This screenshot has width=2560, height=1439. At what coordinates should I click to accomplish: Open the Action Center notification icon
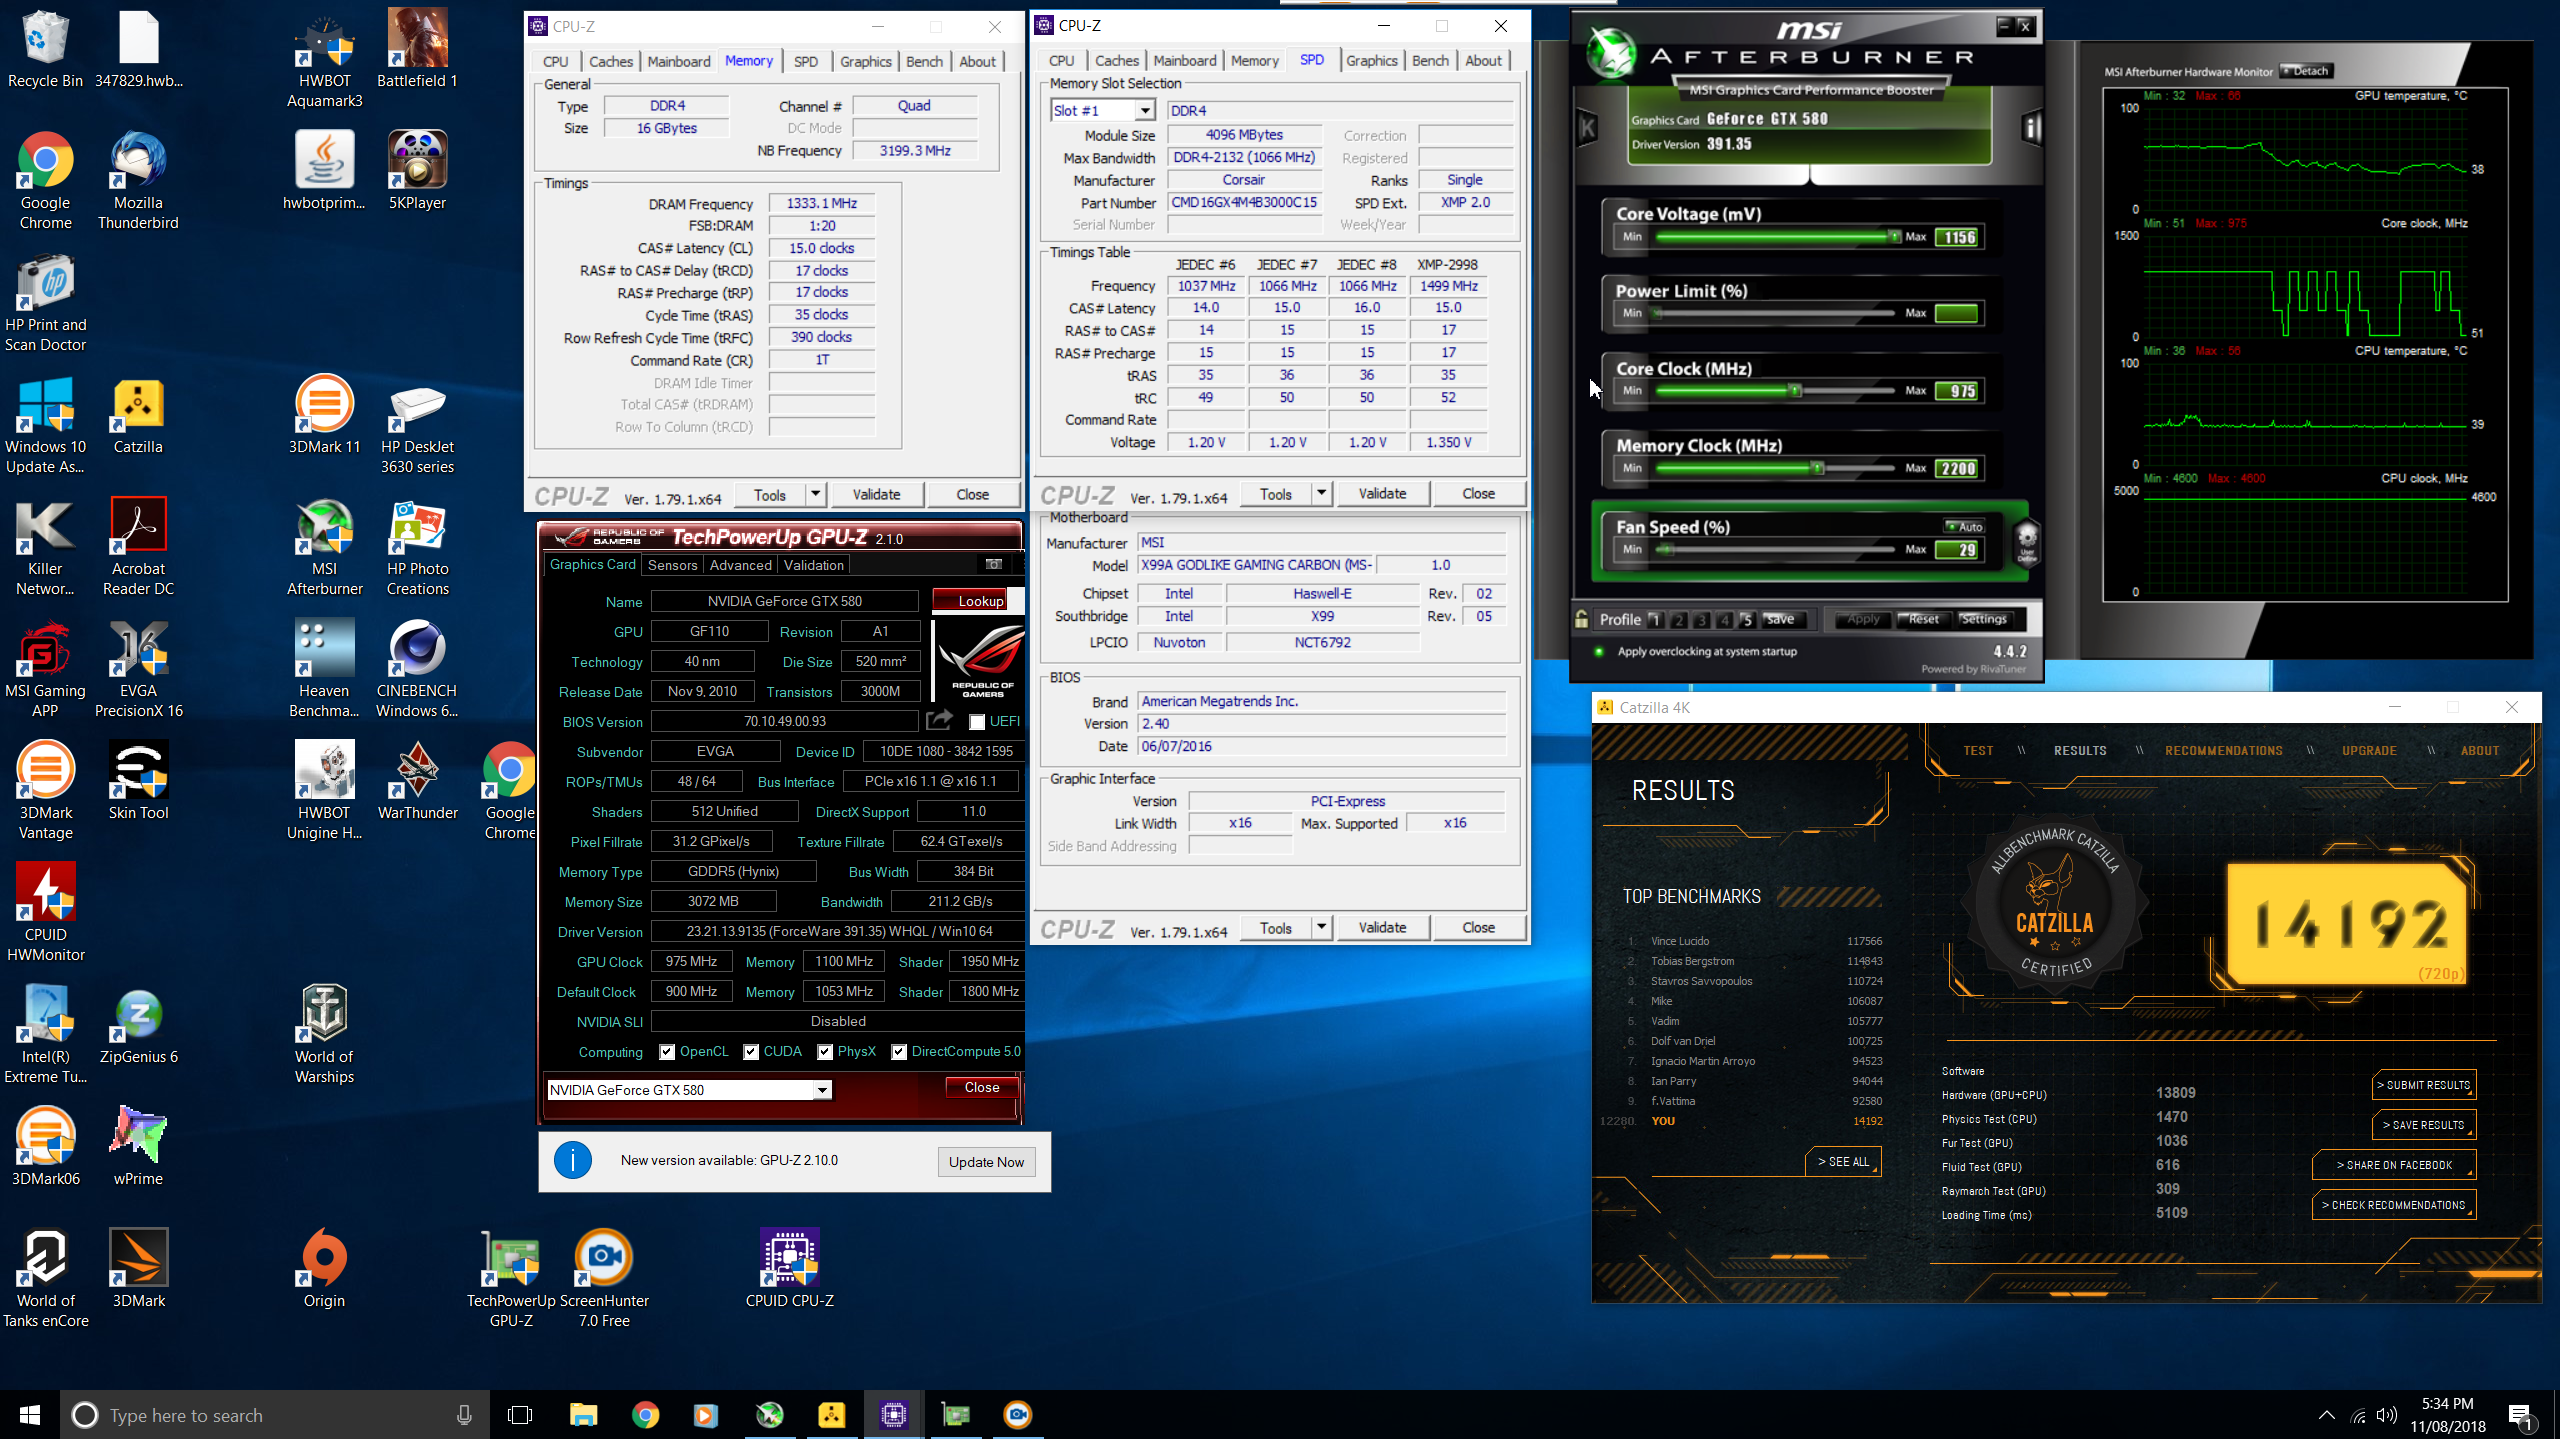point(2520,1414)
